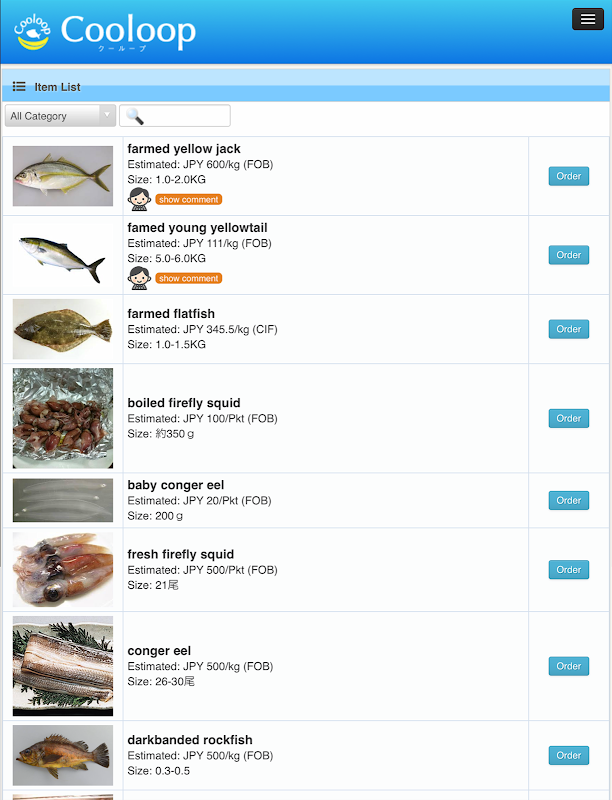
Task: Show comment for famed young yellowtail
Action: [x=189, y=279]
